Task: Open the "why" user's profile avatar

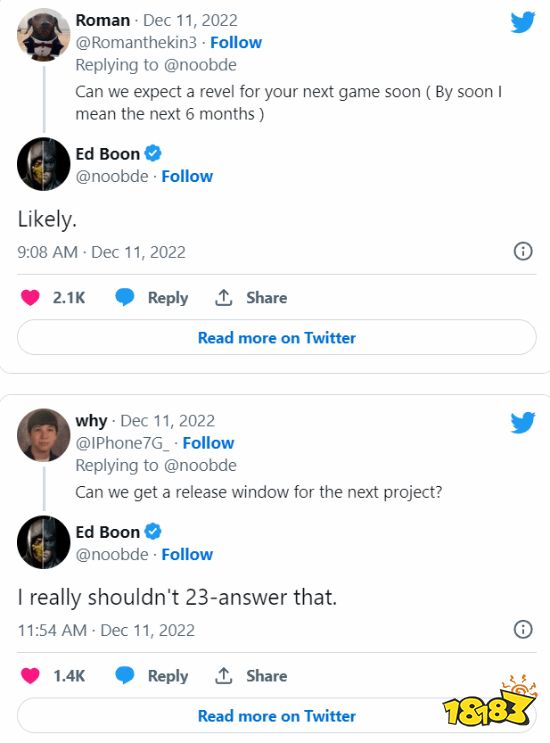Action: 44,435
